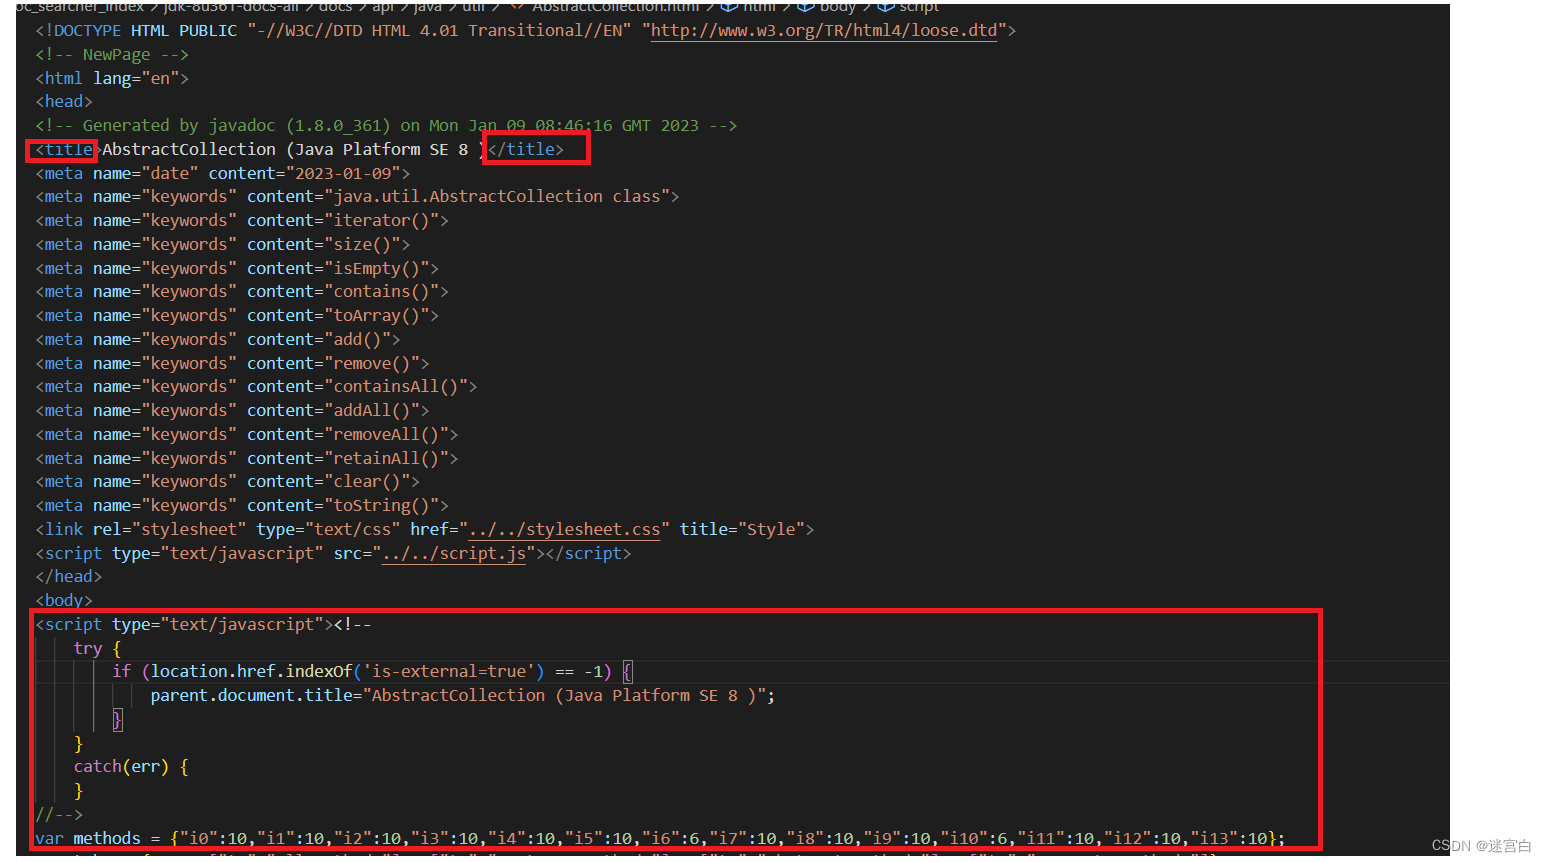The width and height of the screenshot is (1546, 862).
Task: Click the closing </head> tag
Action: pos(69,576)
